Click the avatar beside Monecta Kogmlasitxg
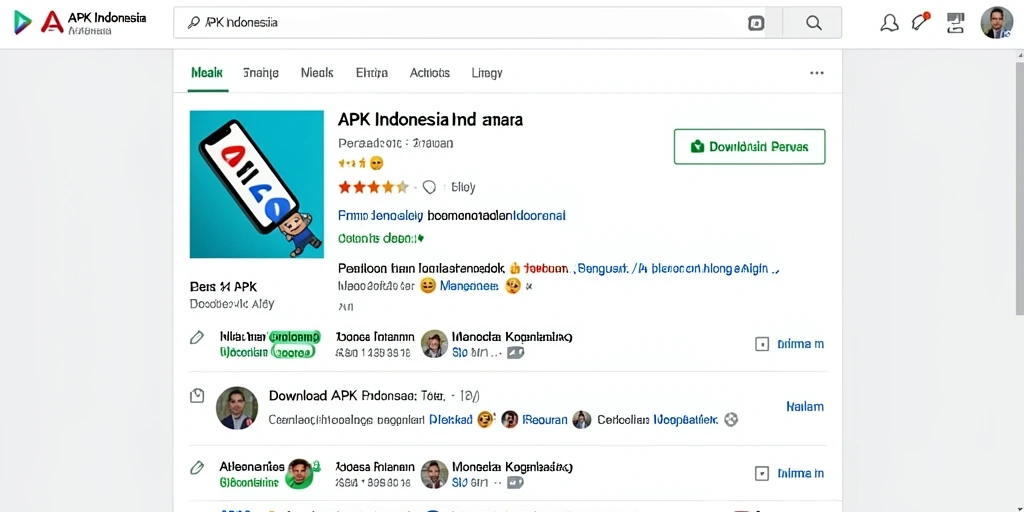The image size is (1024, 512). pos(434,474)
